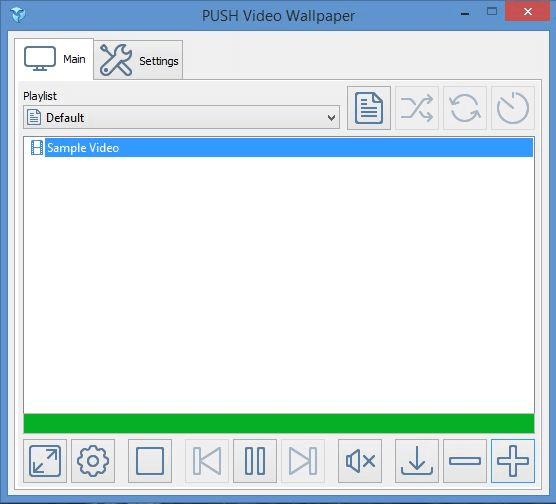
Task: Pause the playing video wallpaper
Action: point(255,461)
